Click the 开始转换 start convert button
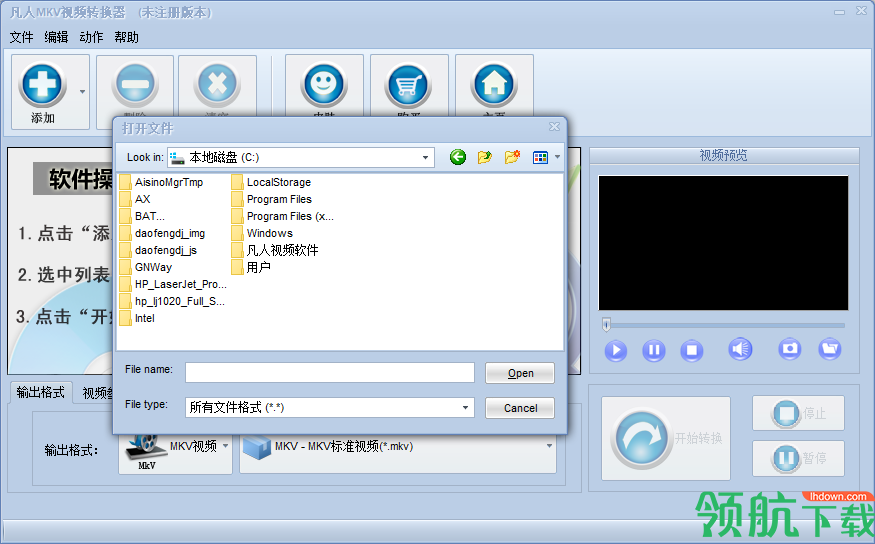The image size is (875, 544). (666, 439)
